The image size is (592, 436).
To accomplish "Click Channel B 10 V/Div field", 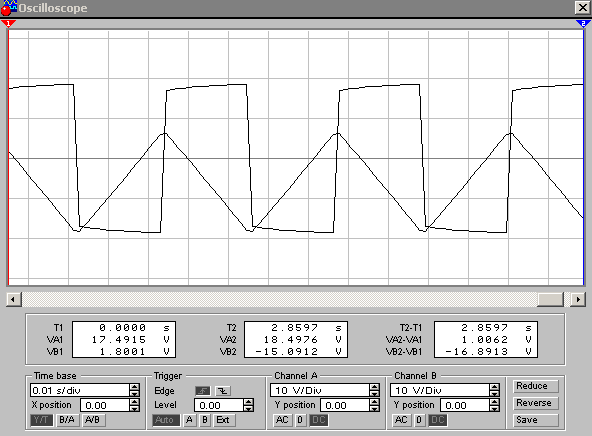I will (440, 390).
